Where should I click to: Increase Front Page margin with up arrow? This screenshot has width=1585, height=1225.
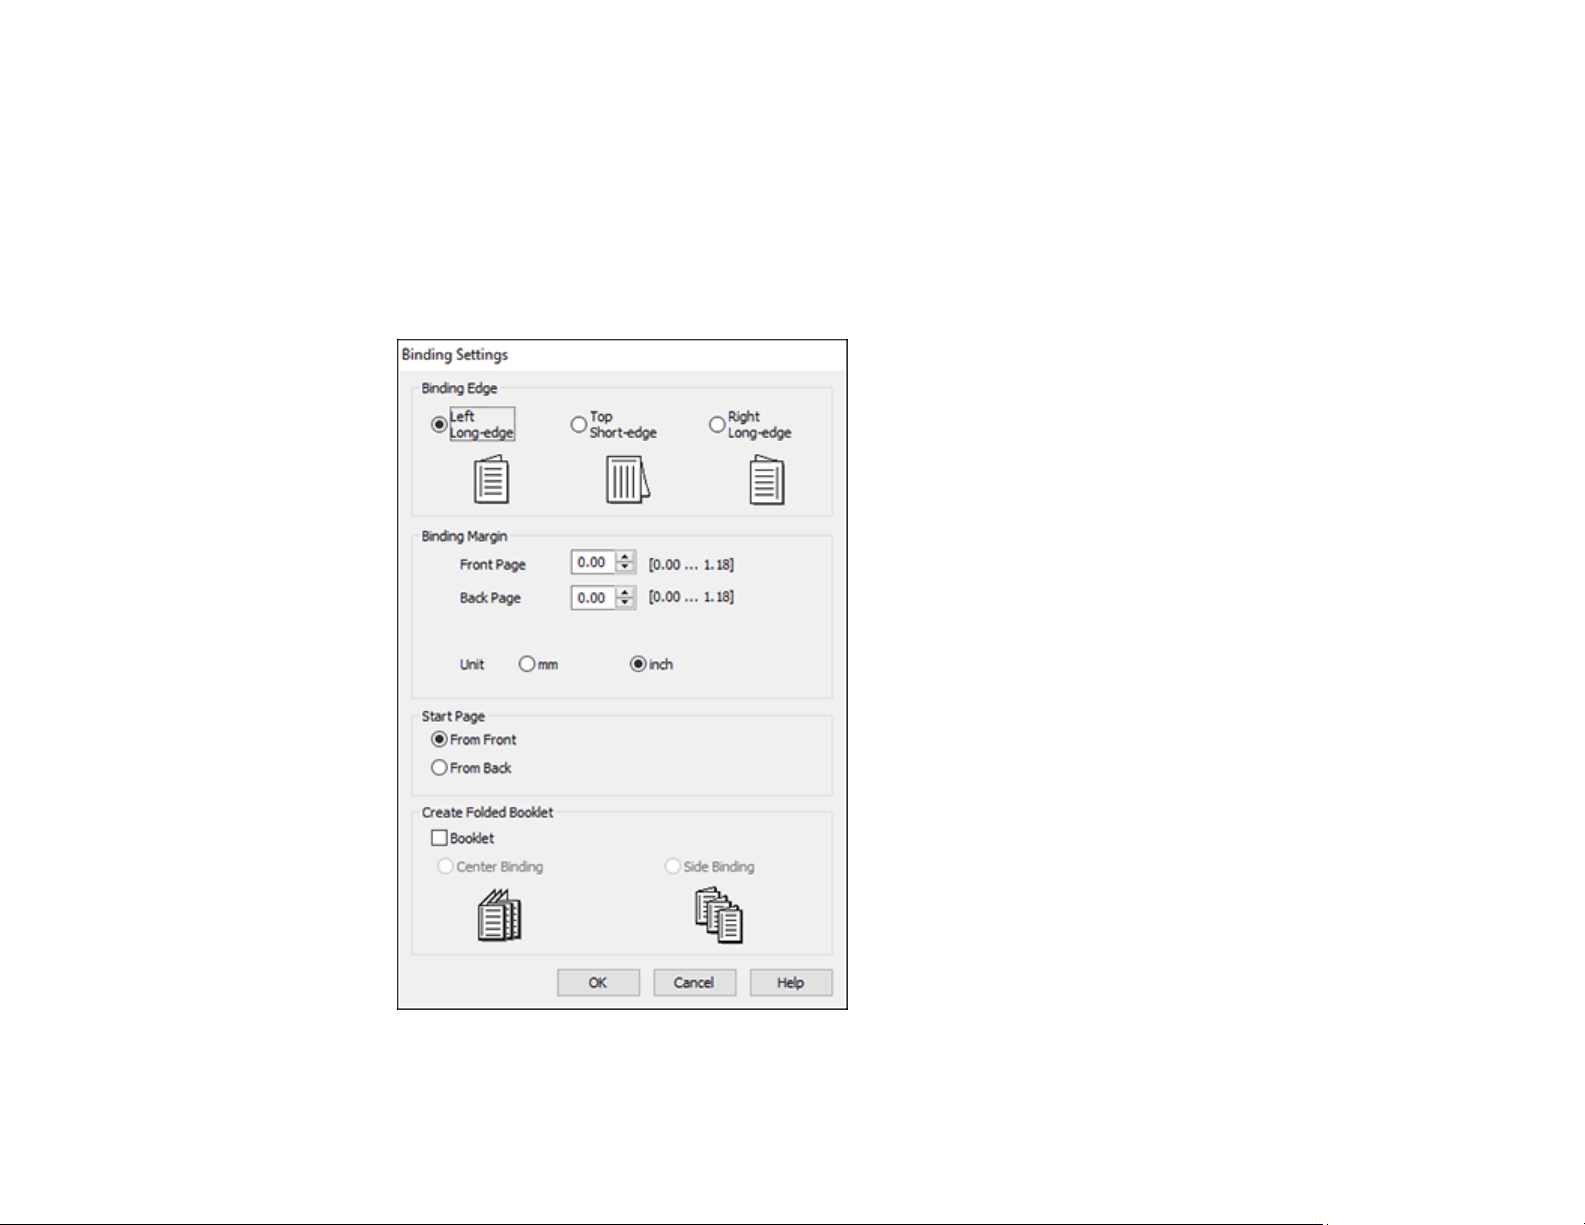coord(626,557)
